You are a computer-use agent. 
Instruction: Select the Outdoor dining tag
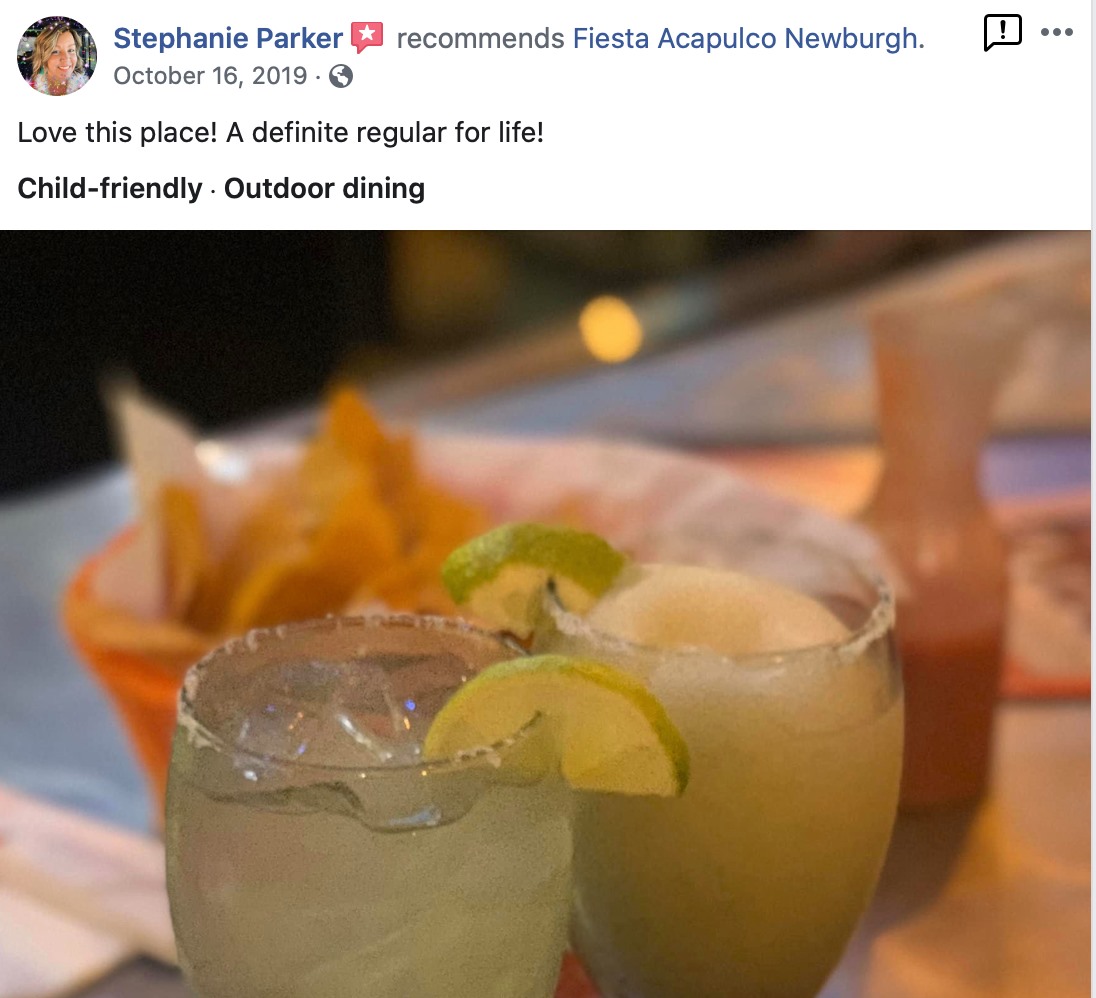point(324,188)
